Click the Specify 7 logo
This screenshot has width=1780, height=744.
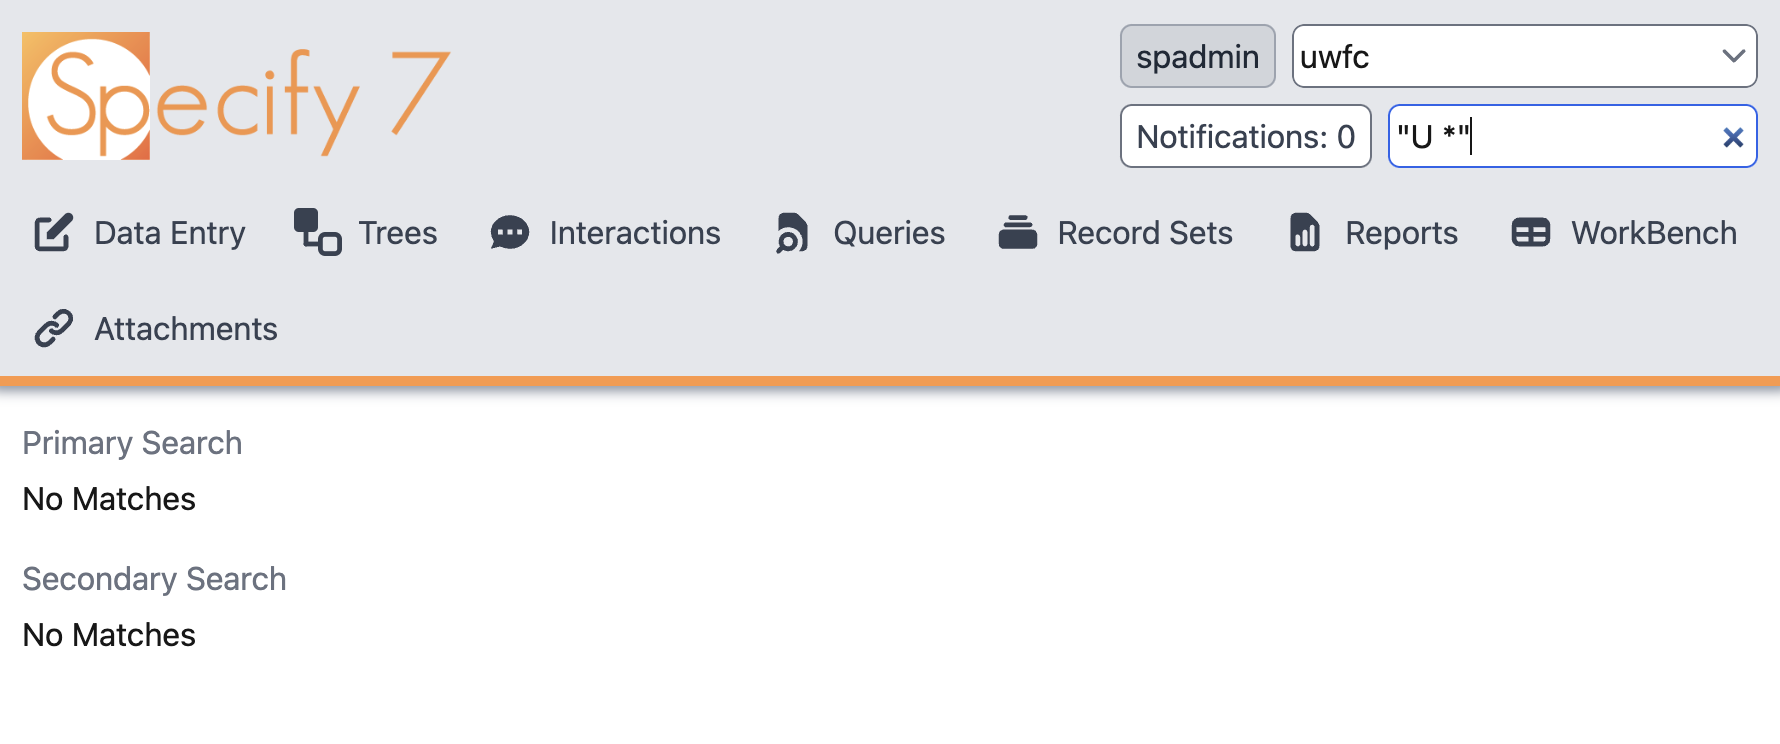point(235,94)
